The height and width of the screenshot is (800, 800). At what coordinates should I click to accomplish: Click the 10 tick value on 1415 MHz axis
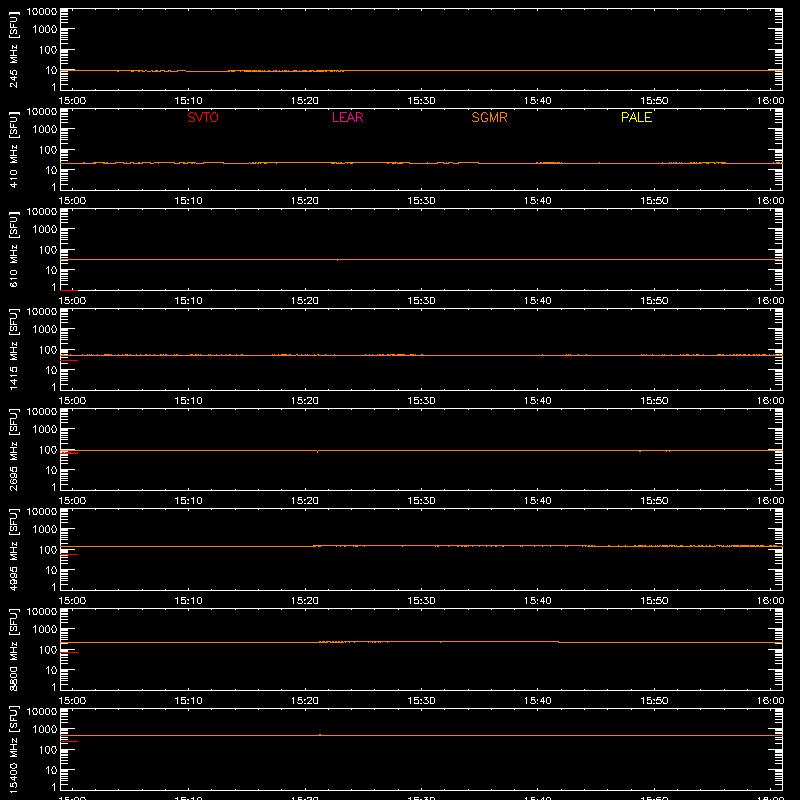click(x=52, y=370)
